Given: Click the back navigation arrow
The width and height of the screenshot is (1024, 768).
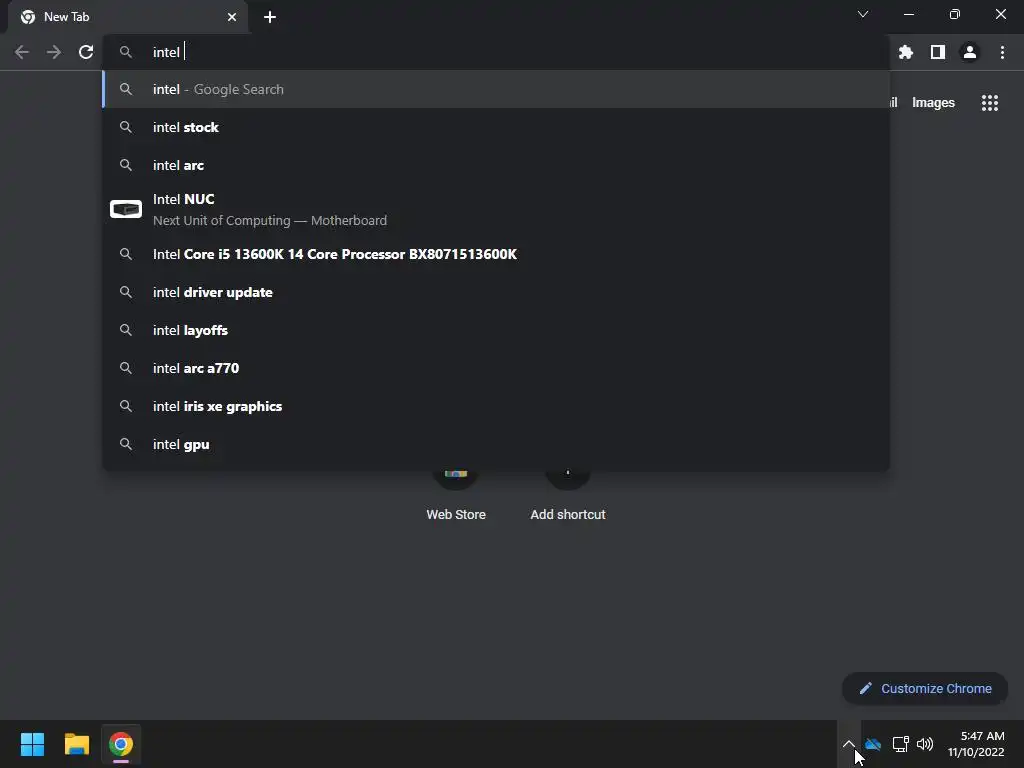Looking at the screenshot, I should [22, 52].
